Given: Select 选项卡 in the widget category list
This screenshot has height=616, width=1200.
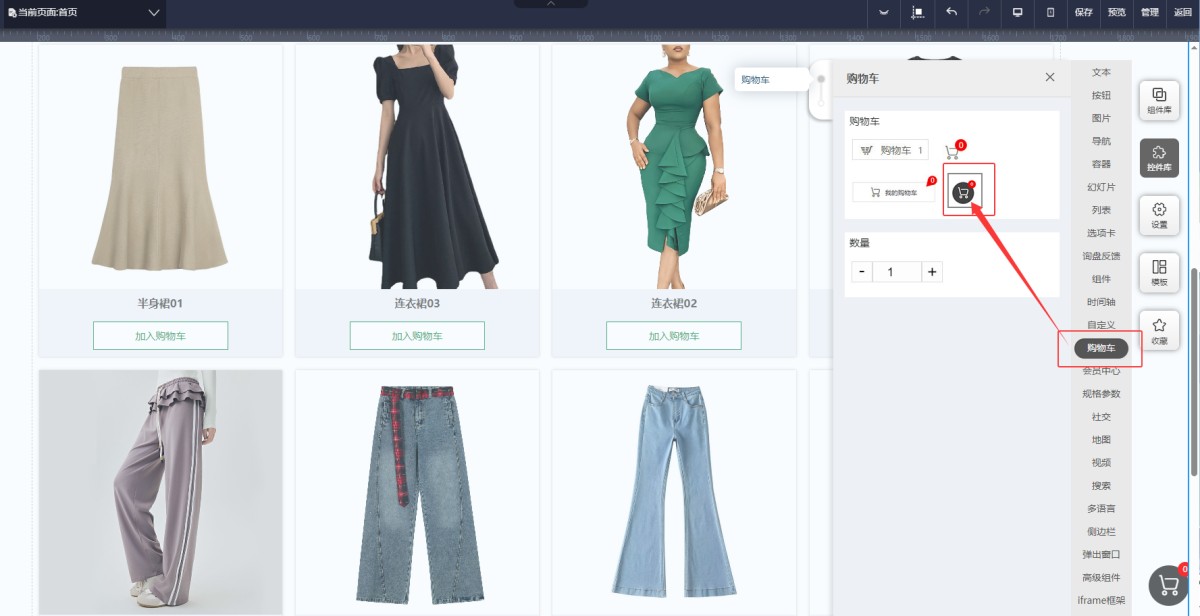Looking at the screenshot, I should [1101, 233].
